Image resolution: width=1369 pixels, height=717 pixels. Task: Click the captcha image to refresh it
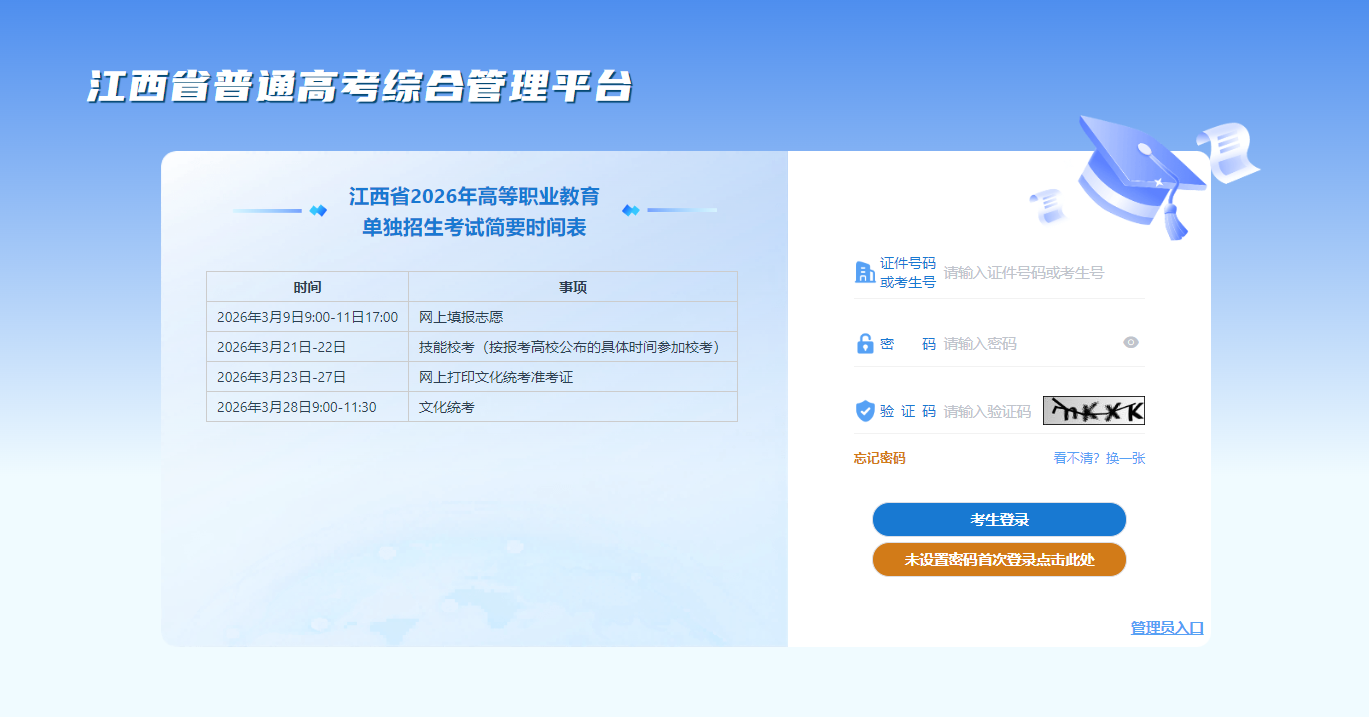click(1093, 411)
